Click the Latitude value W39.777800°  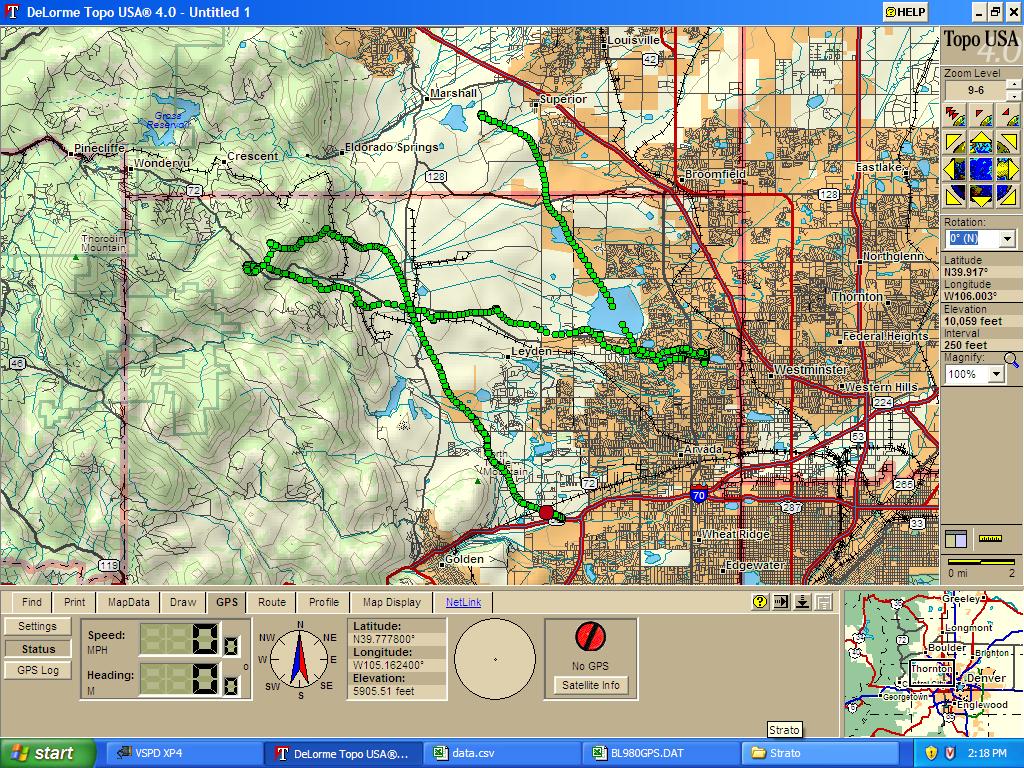tap(384, 639)
